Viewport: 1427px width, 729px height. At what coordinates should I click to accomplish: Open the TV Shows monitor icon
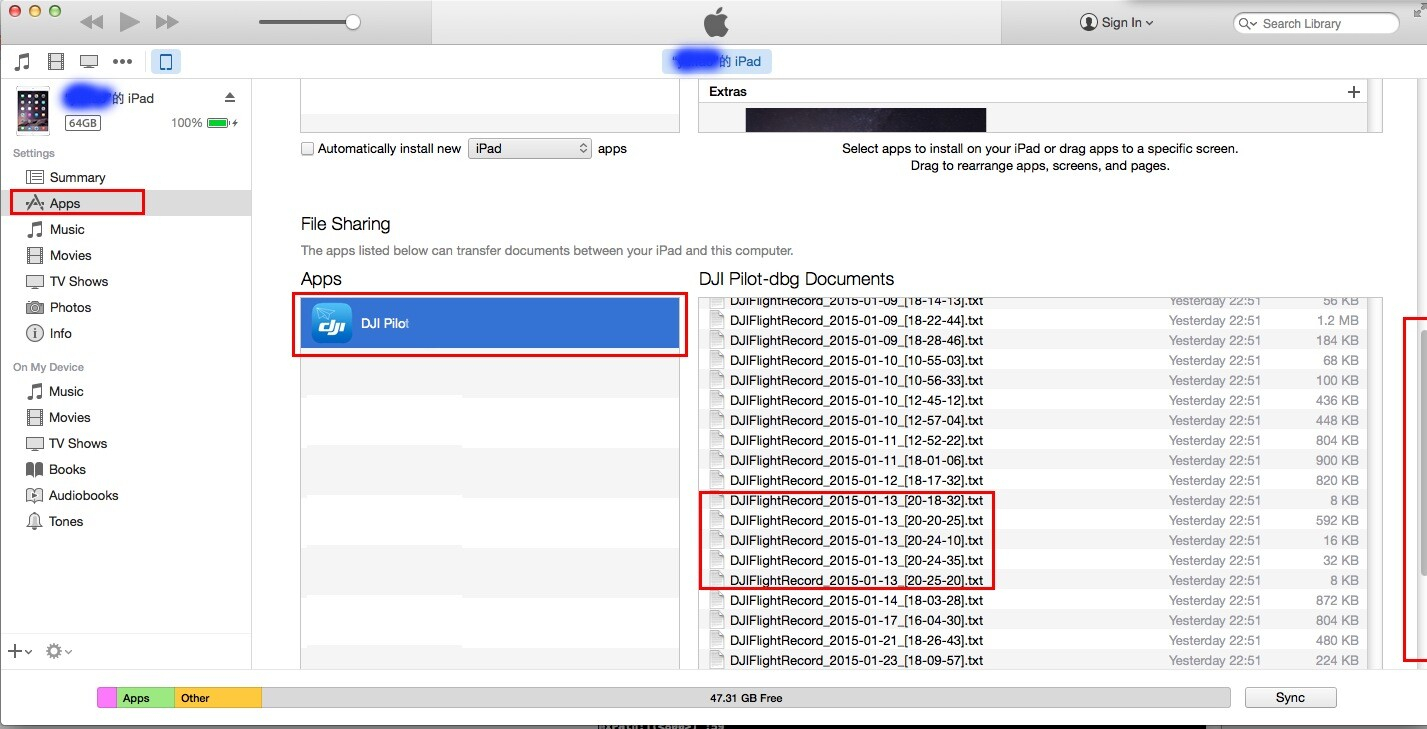[89, 62]
